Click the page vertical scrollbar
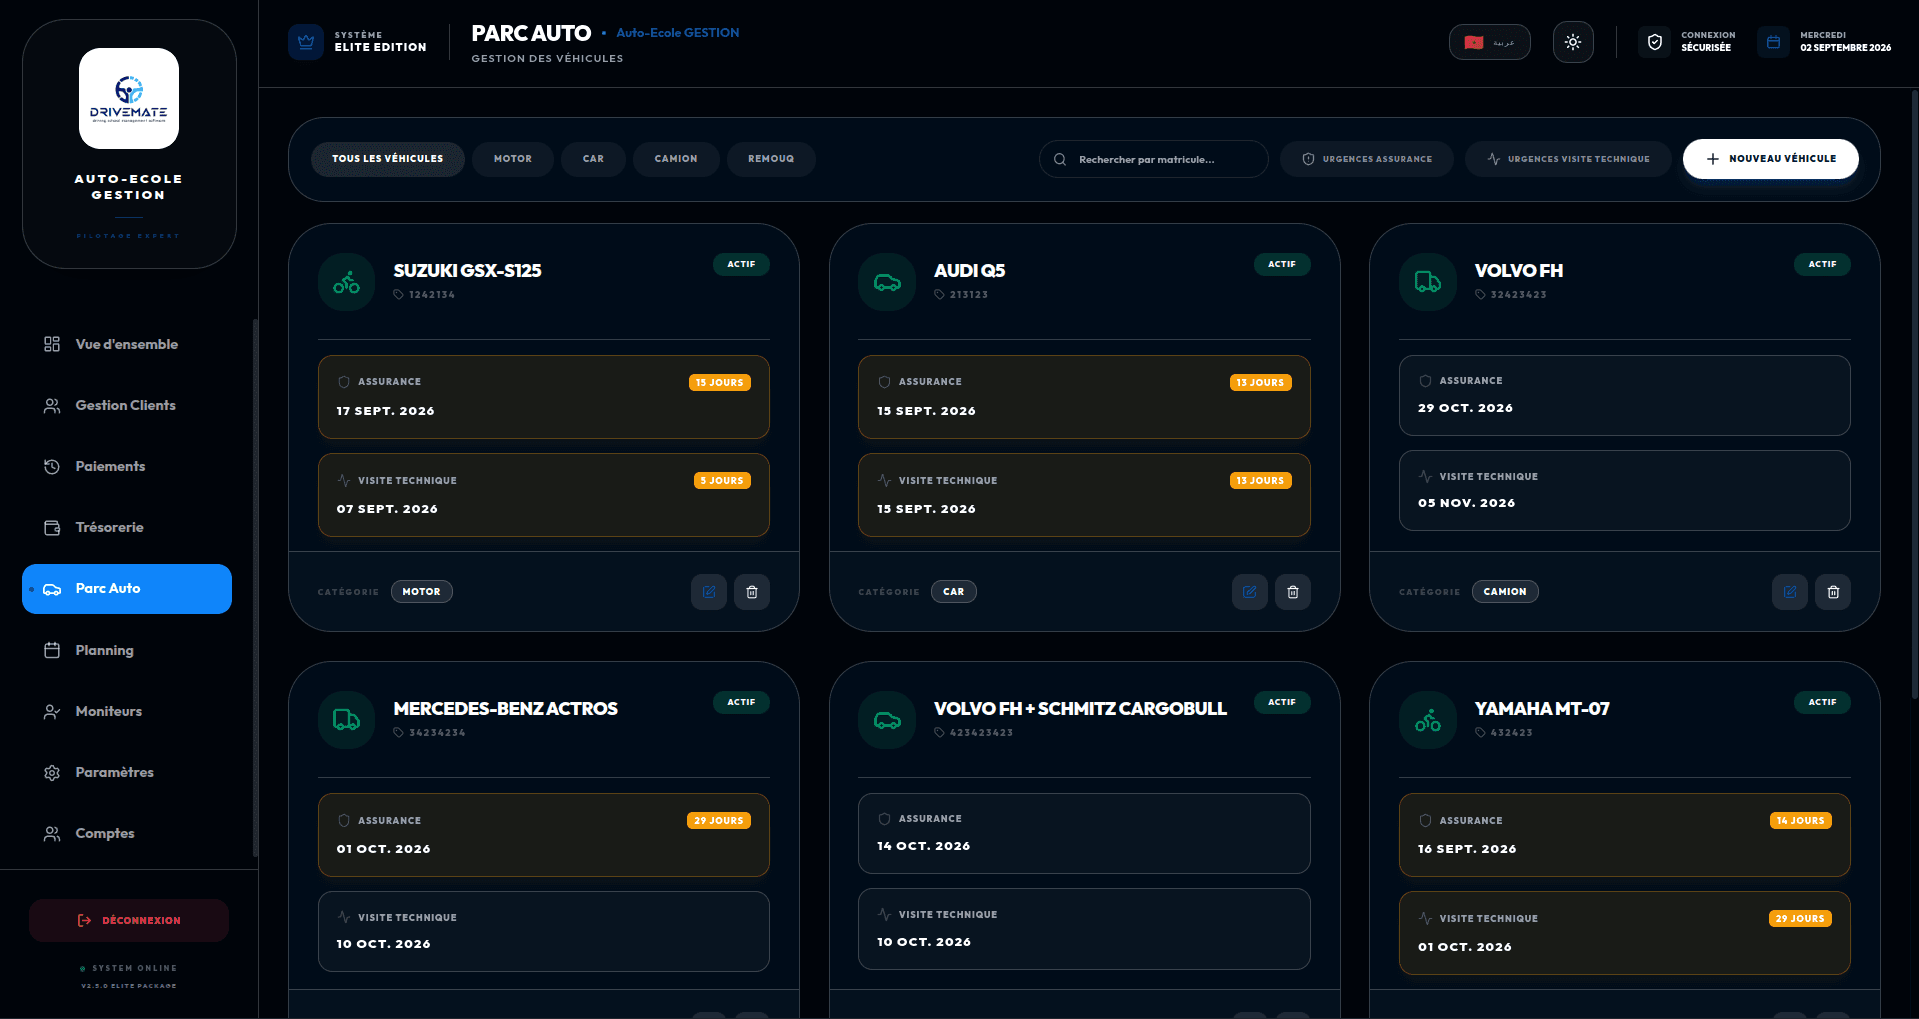Viewport: 1919px width, 1019px height. [x=1914, y=395]
